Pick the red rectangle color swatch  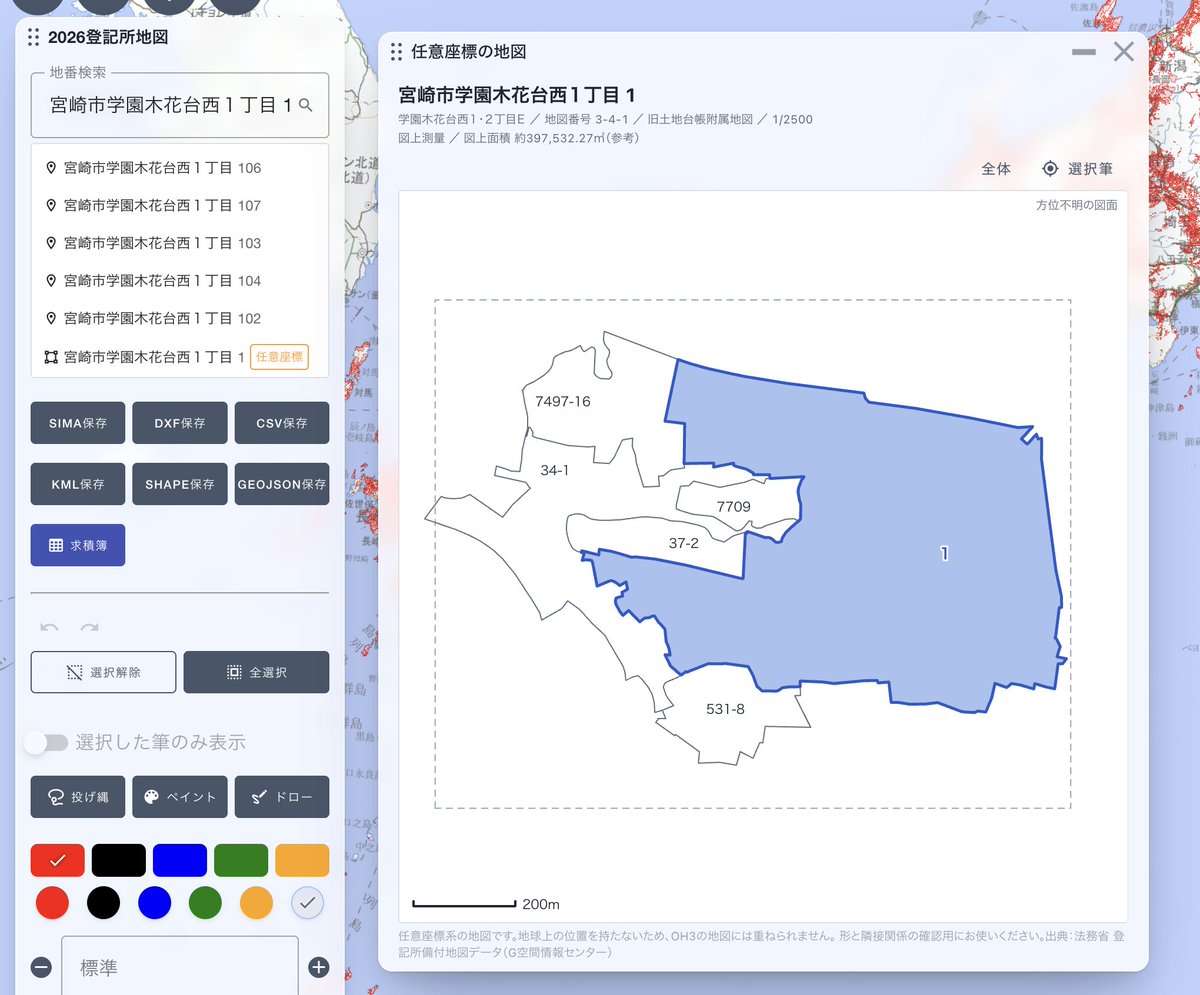coord(58,860)
